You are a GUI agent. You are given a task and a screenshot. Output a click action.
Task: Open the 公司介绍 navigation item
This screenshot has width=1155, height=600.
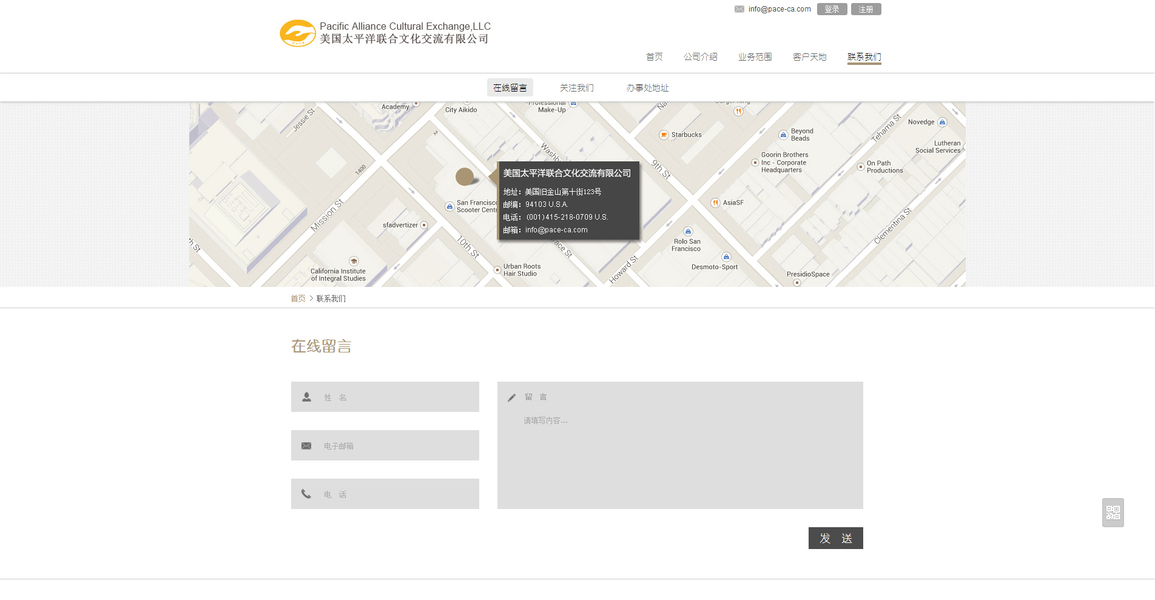click(700, 57)
